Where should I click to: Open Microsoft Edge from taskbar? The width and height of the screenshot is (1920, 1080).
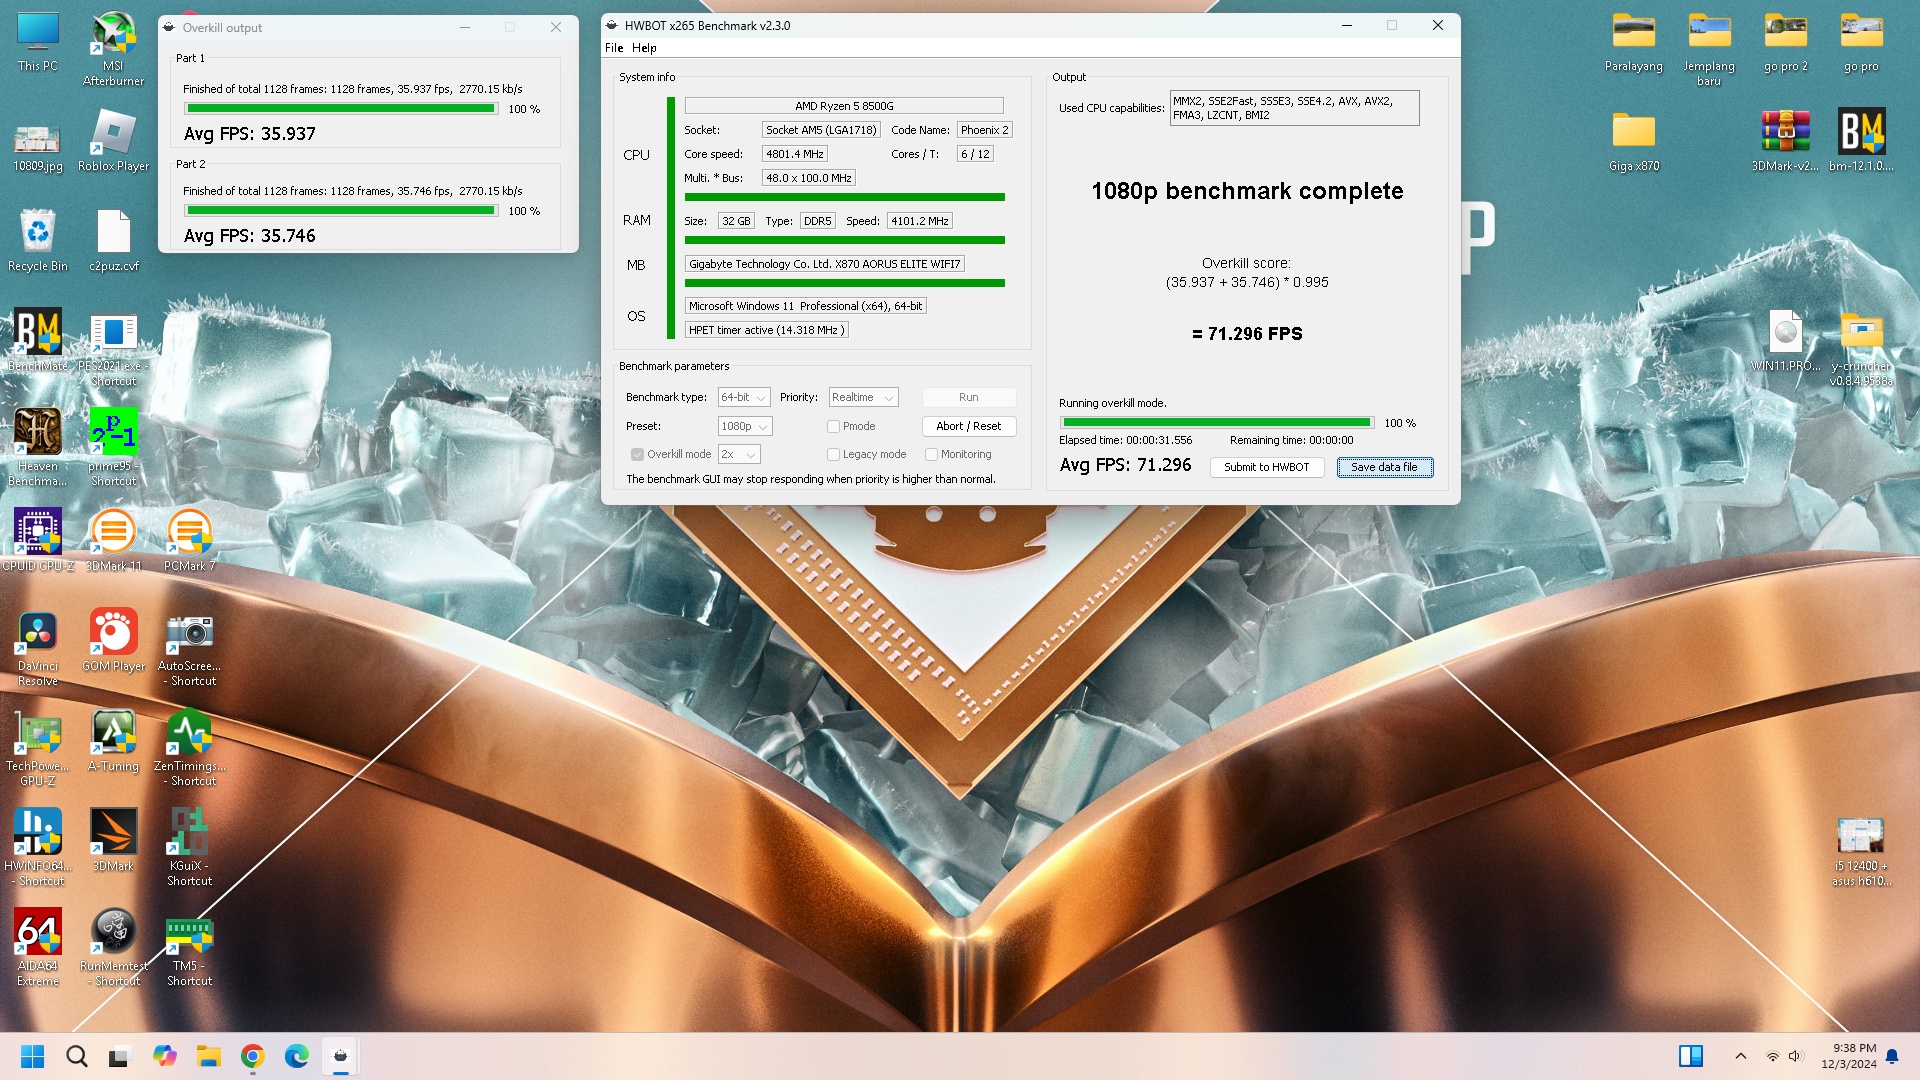pyautogui.click(x=296, y=1056)
